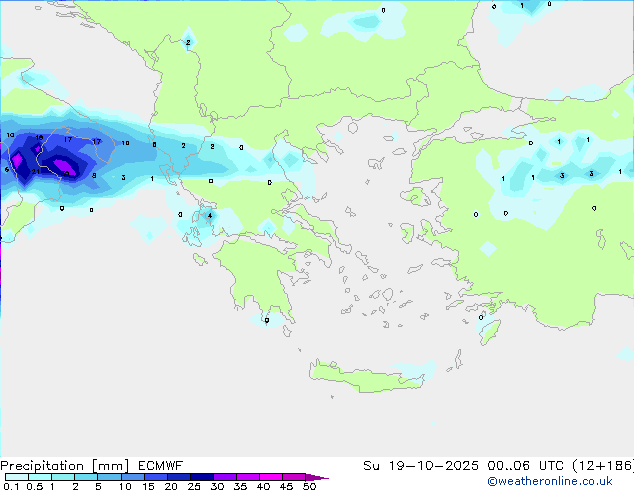The height and width of the screenshot is (490, 634).
Task: Click the "Su 19-10-2025" date text
Action: point(421,466)
